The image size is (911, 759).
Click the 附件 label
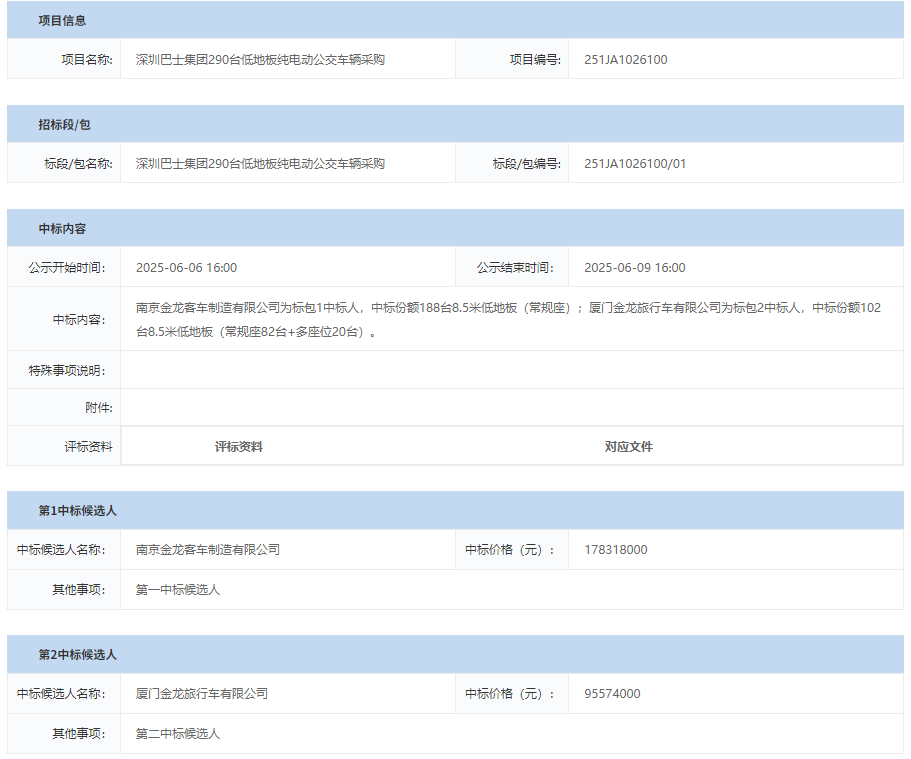(99, 408)
